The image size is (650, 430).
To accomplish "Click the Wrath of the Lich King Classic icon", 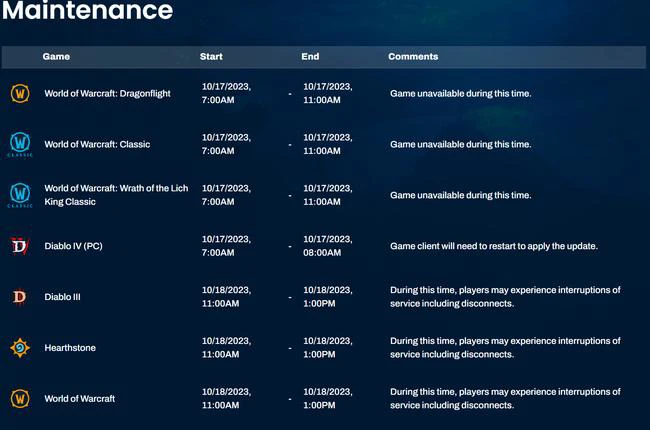I will click(x=20, y=195).
